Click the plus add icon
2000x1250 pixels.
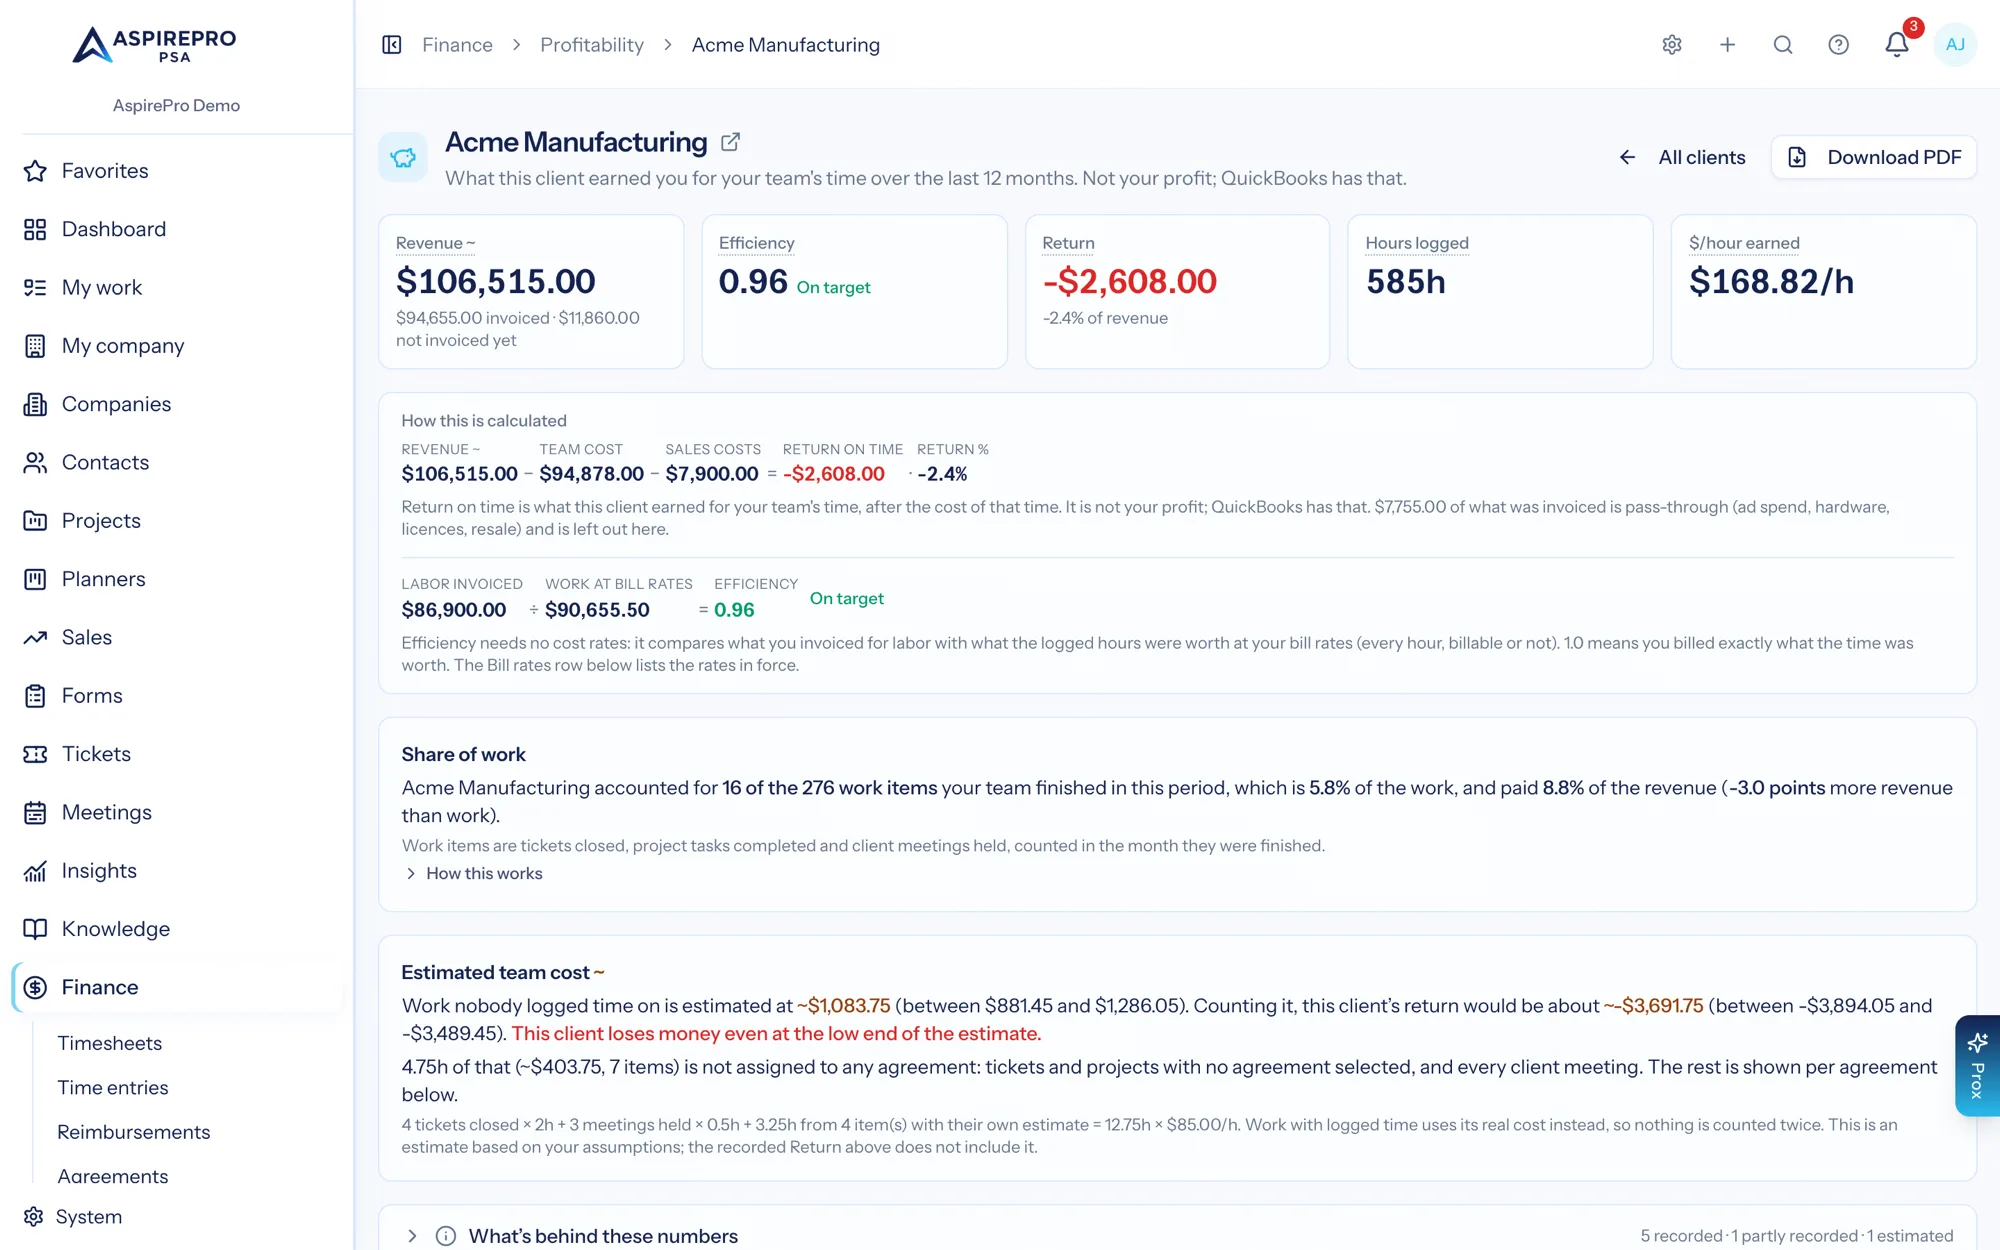tap(1727, 45)
